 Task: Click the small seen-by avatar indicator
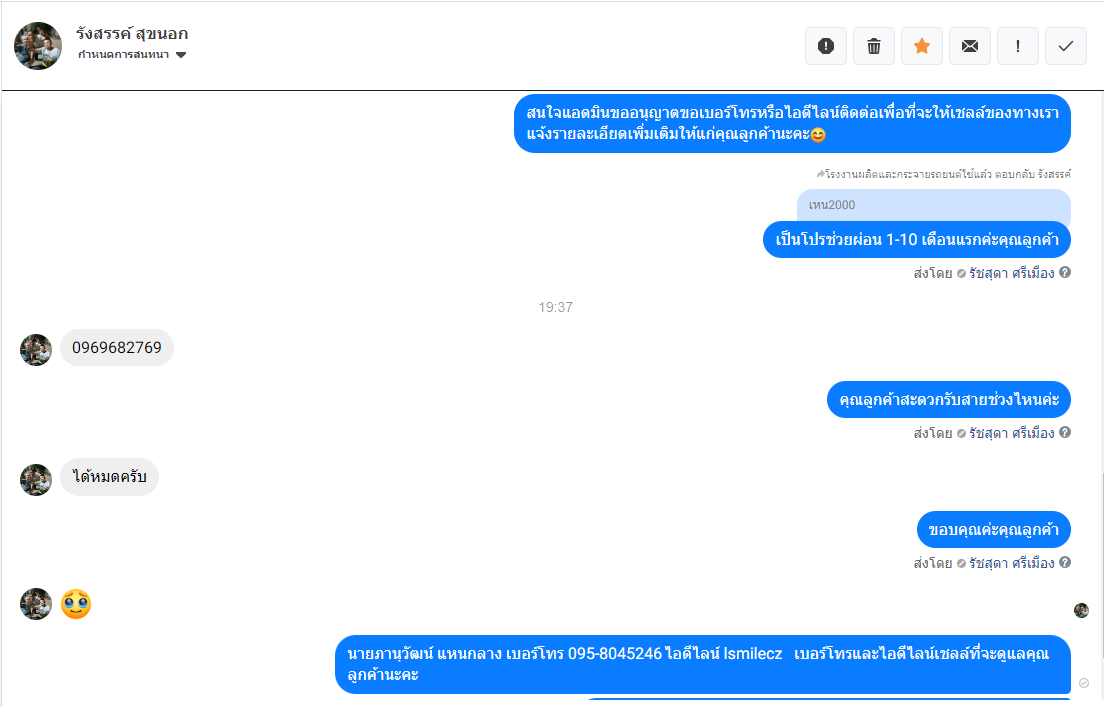point(1081,611)
